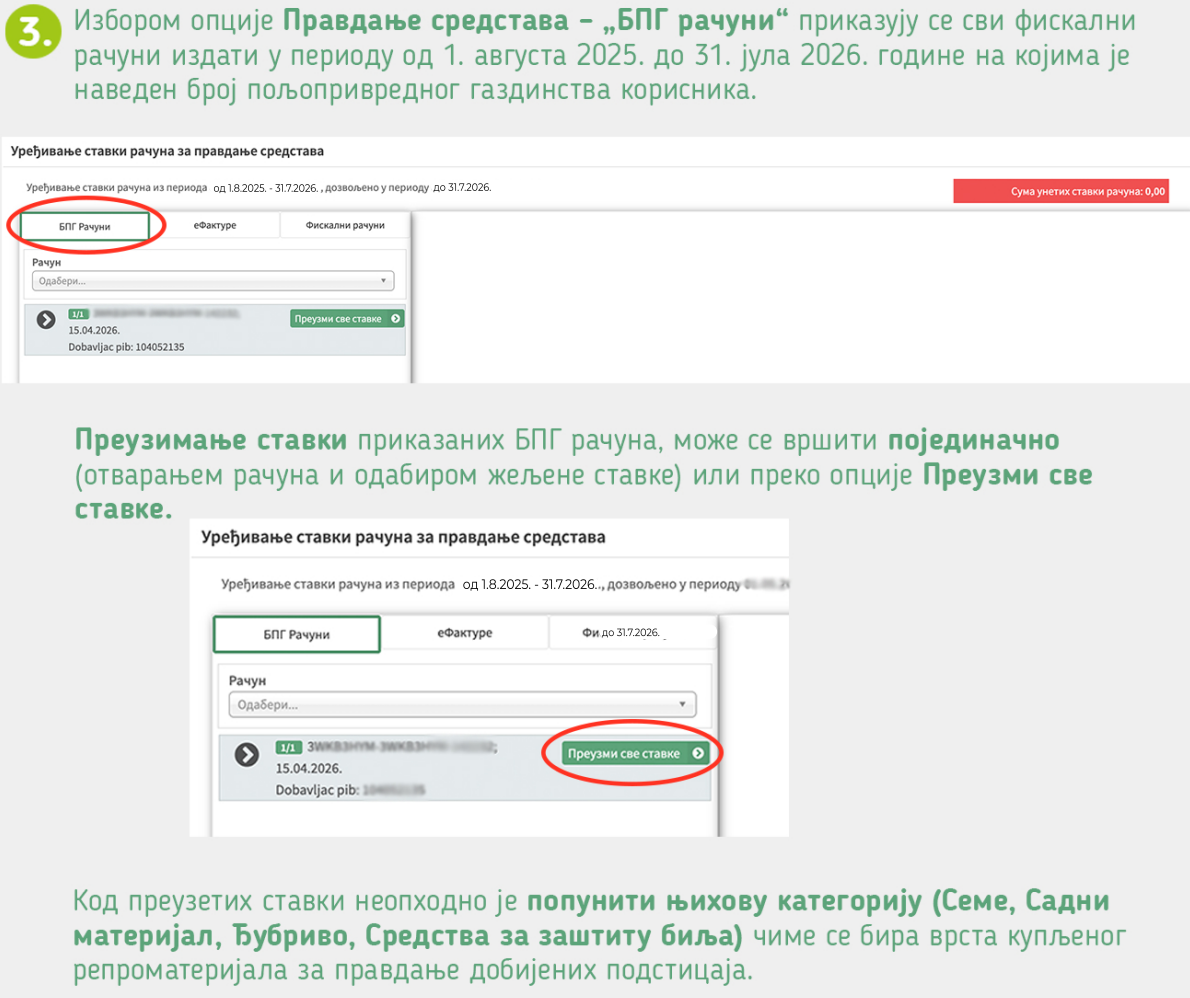
Task: Select БПГ Рачуни tab in lower screenshot
Action: tap(297, 634)
